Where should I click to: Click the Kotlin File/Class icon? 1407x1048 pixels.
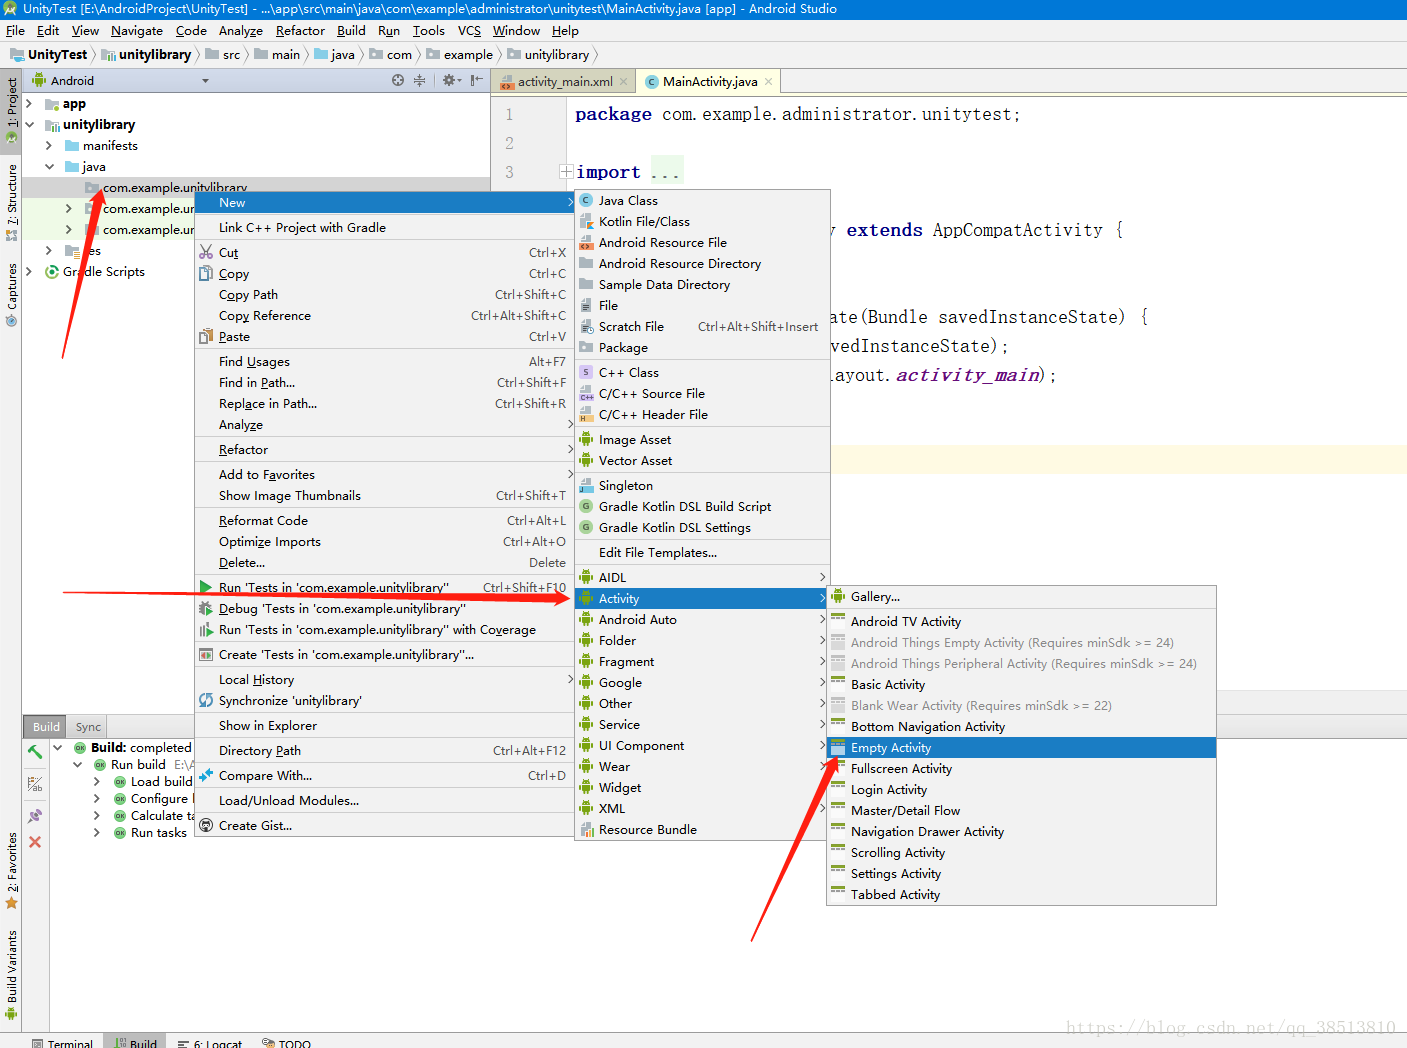tap(586, 221)
